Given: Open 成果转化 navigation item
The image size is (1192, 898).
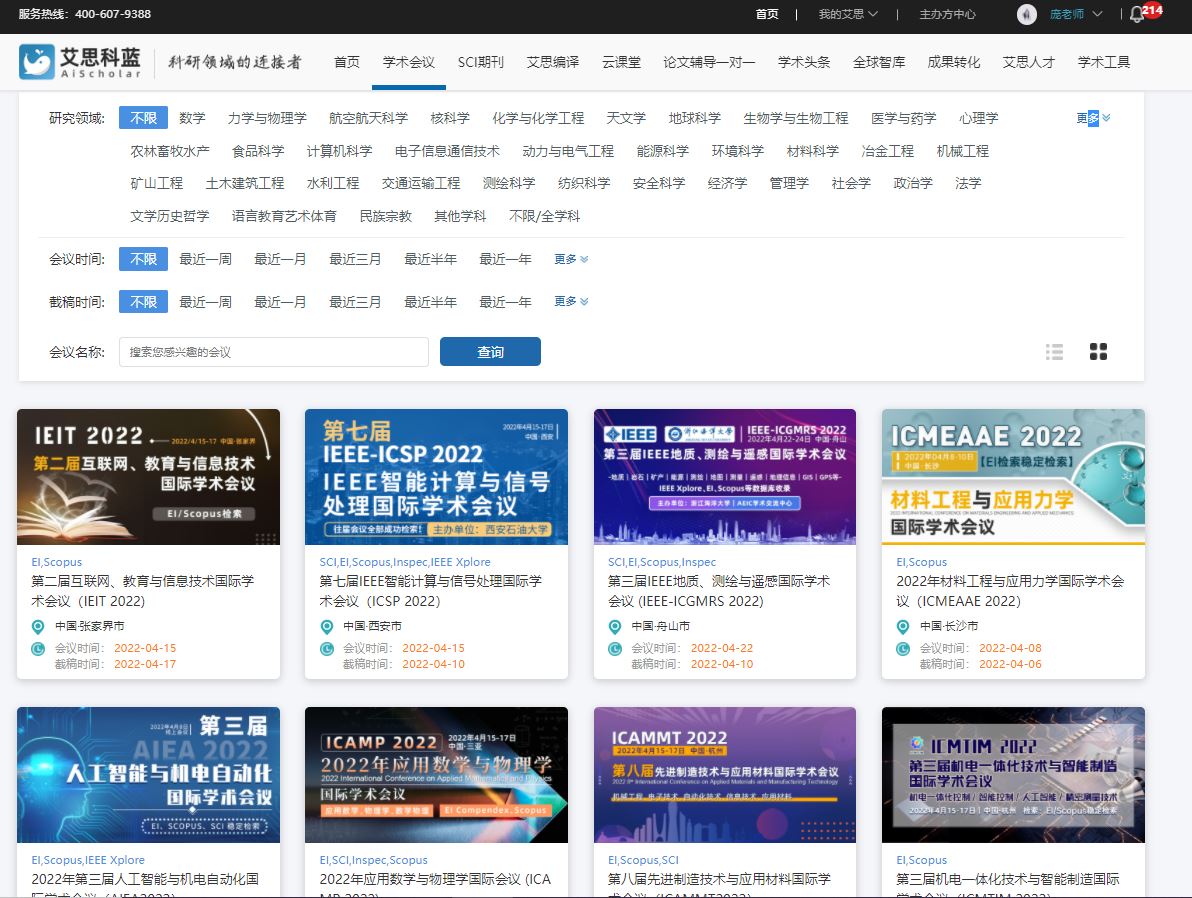Looking at the screenshot, I should click(954, 62).
